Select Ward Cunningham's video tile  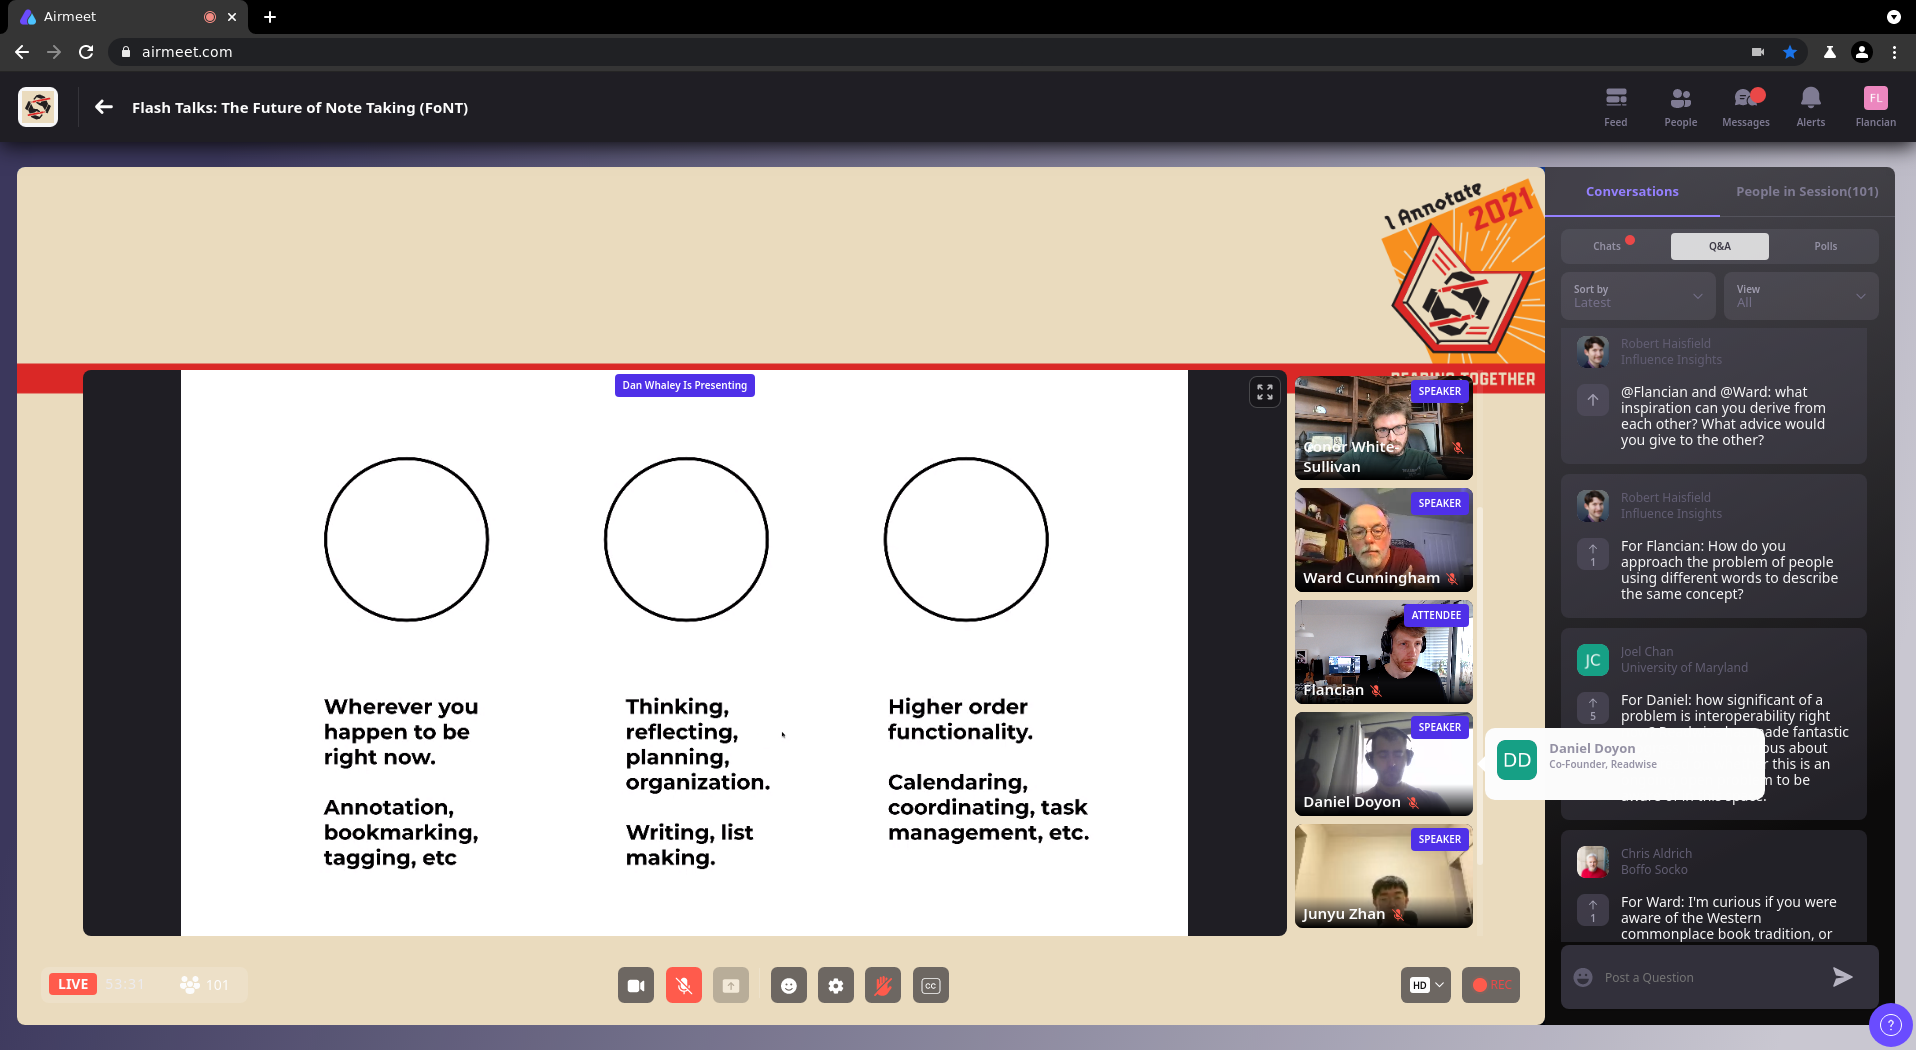click(x=1383, y=540)
